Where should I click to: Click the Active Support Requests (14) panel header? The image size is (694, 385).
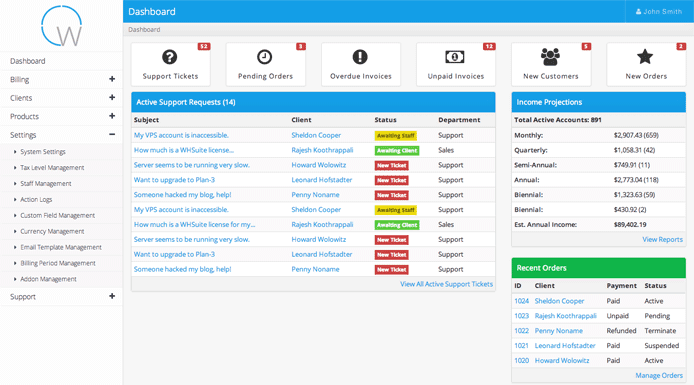[313, 102]
